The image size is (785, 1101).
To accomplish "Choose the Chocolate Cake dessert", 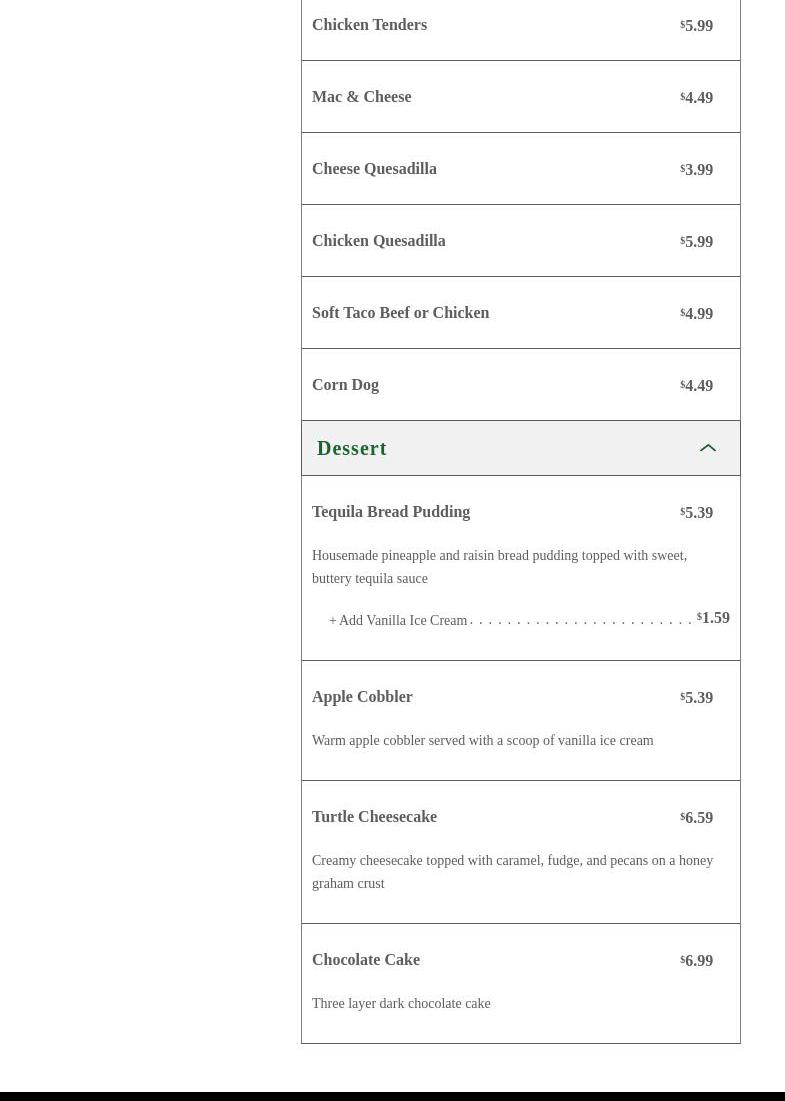I will 366,960.
